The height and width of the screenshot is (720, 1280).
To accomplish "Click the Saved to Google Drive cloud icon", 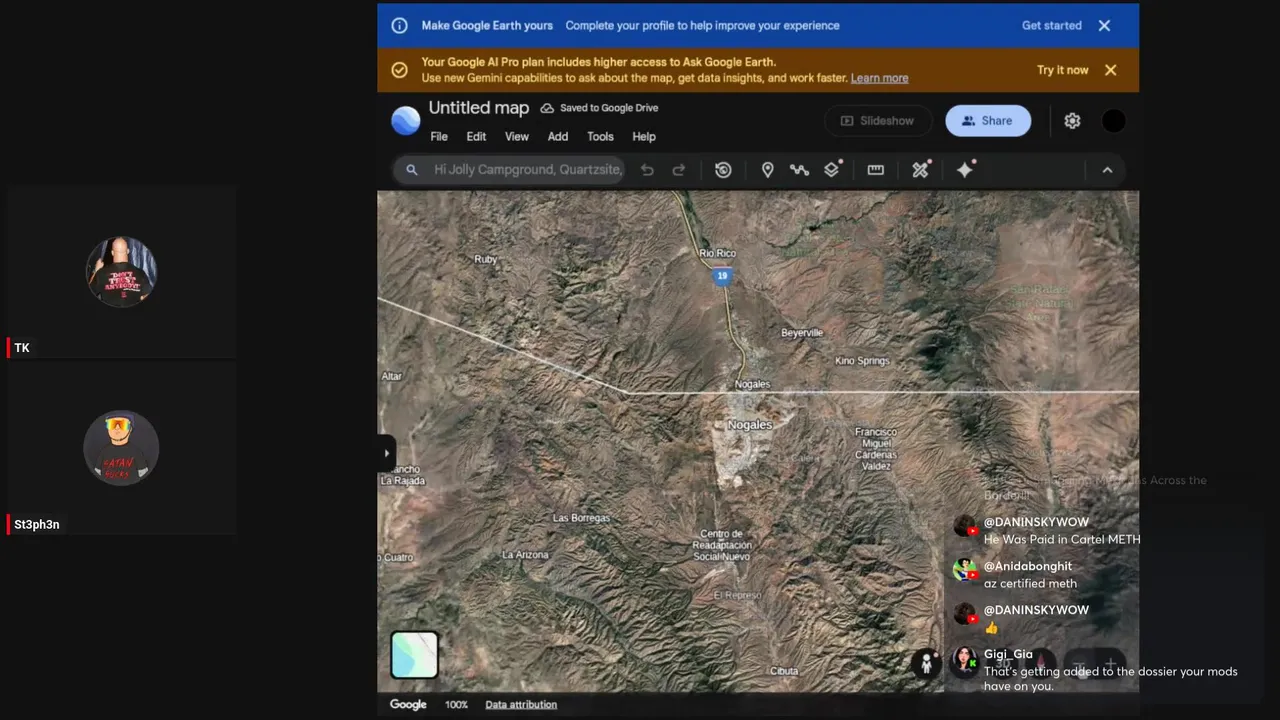I will tap(547, 108).
